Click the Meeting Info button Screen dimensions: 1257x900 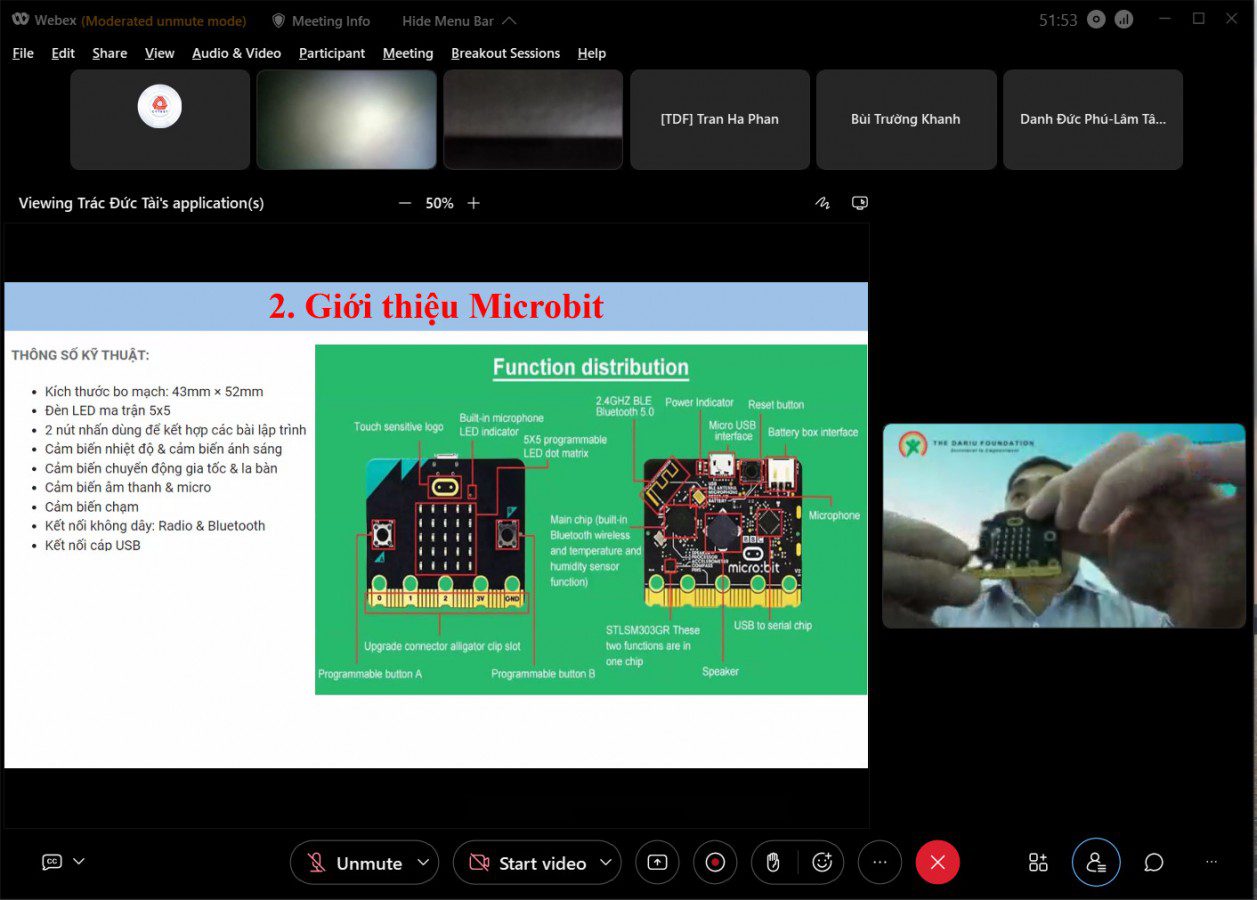321,21
